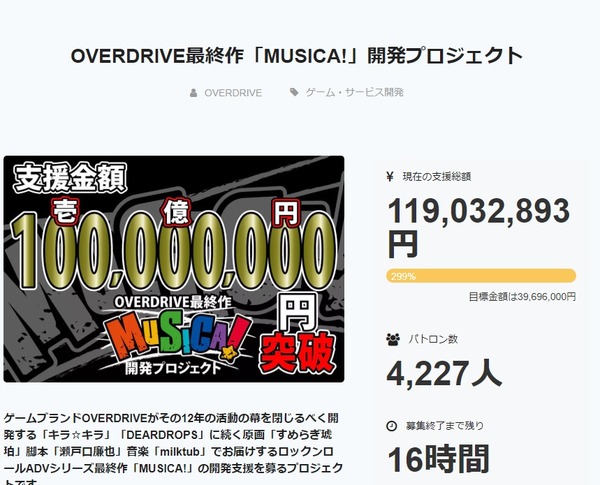
Task: Click the project title heading
Action: coord(297,56)
